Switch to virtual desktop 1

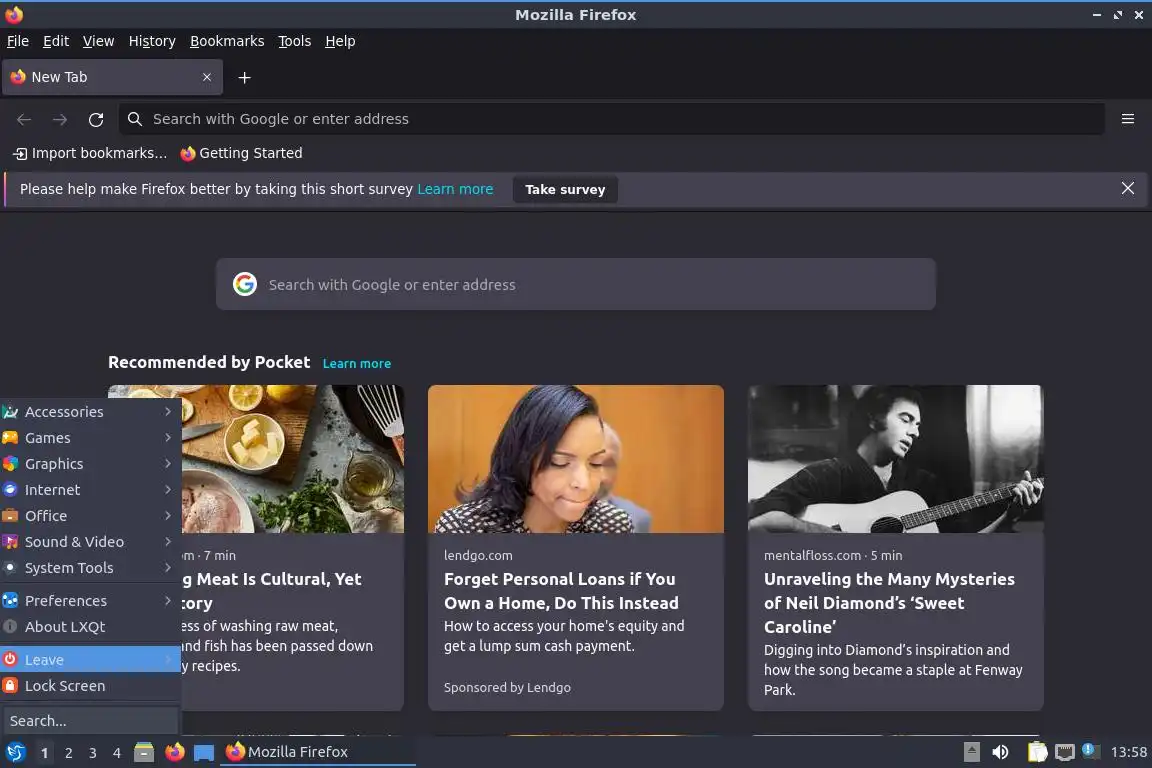tap(45, 753)
